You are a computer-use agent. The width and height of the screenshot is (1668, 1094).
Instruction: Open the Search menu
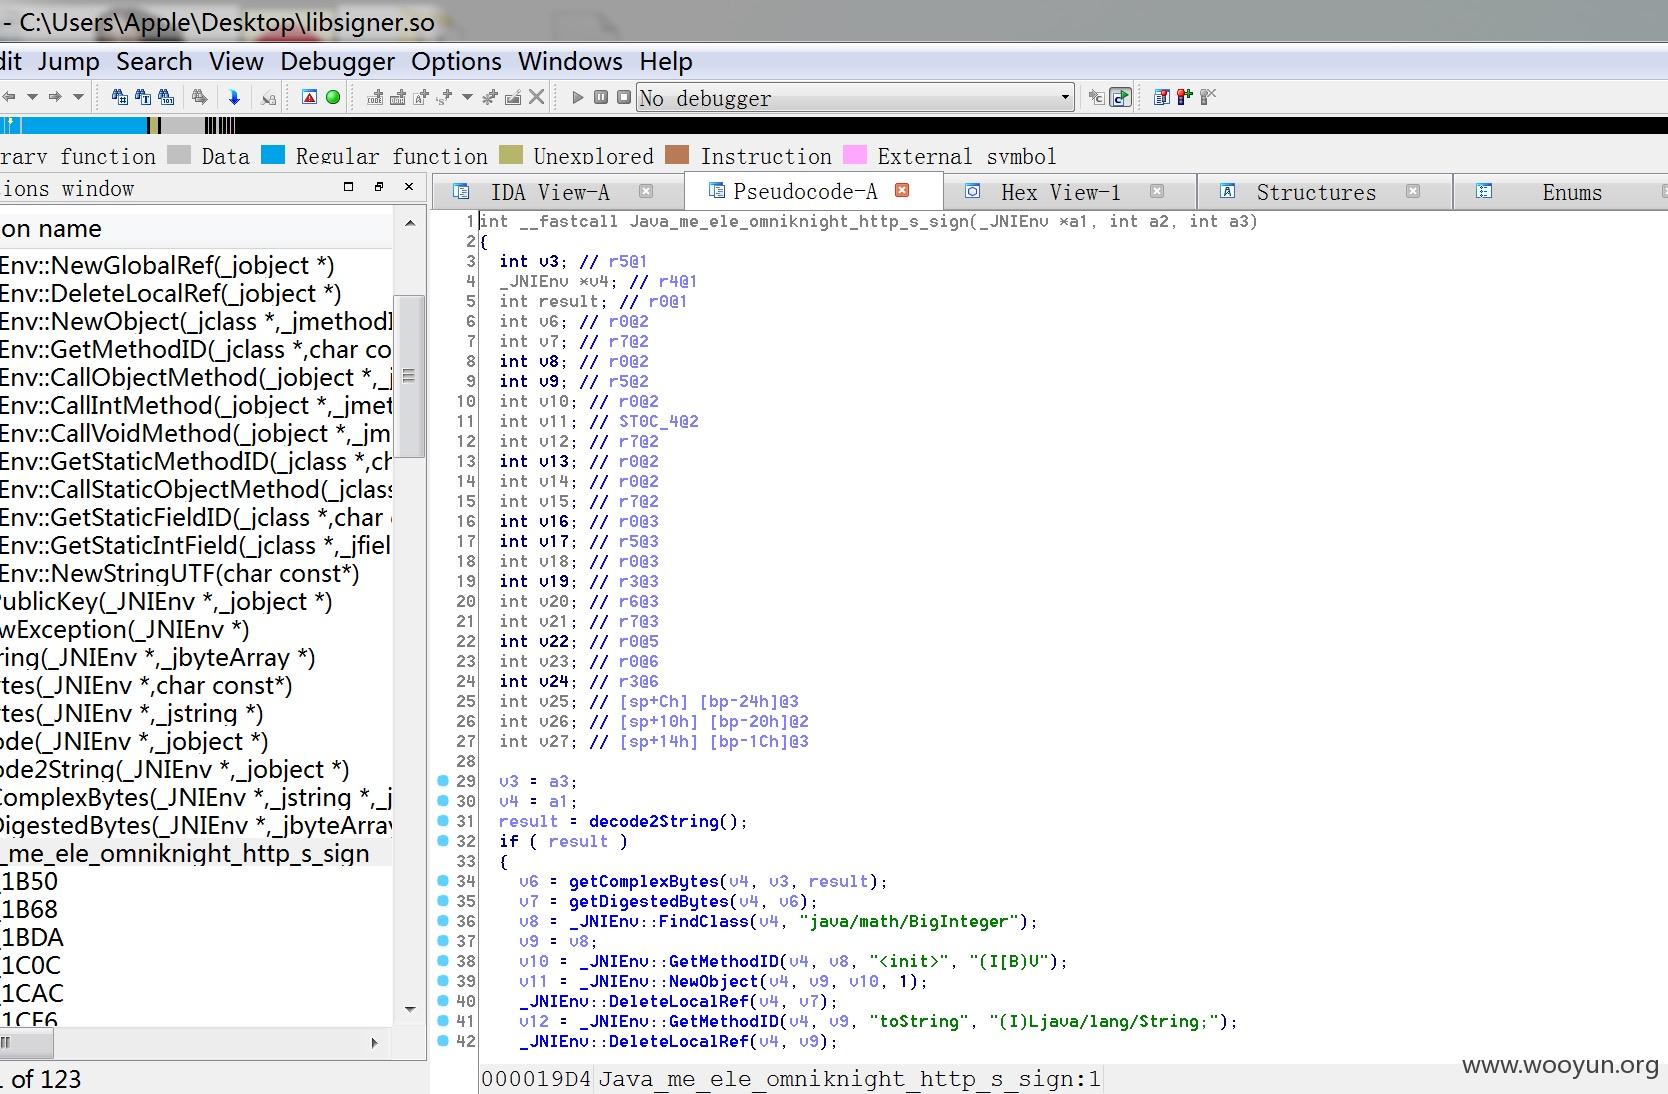[x=154, y=62]
